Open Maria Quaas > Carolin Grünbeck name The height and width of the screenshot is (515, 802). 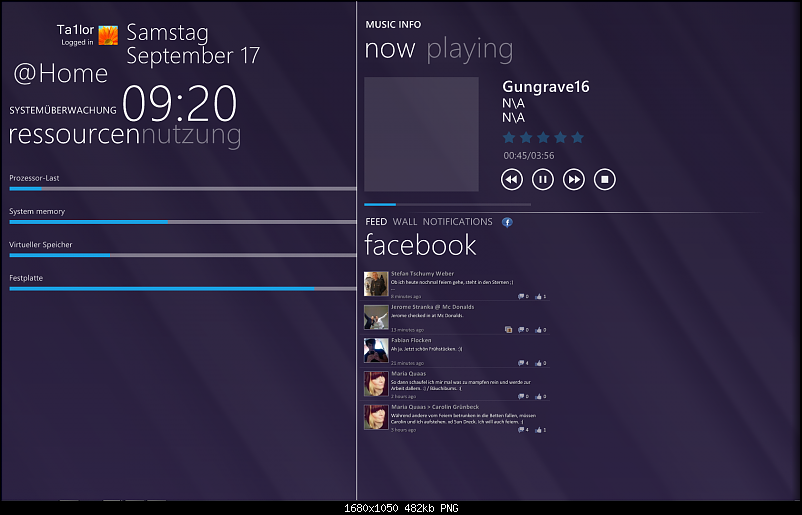(x=435, y=407)
